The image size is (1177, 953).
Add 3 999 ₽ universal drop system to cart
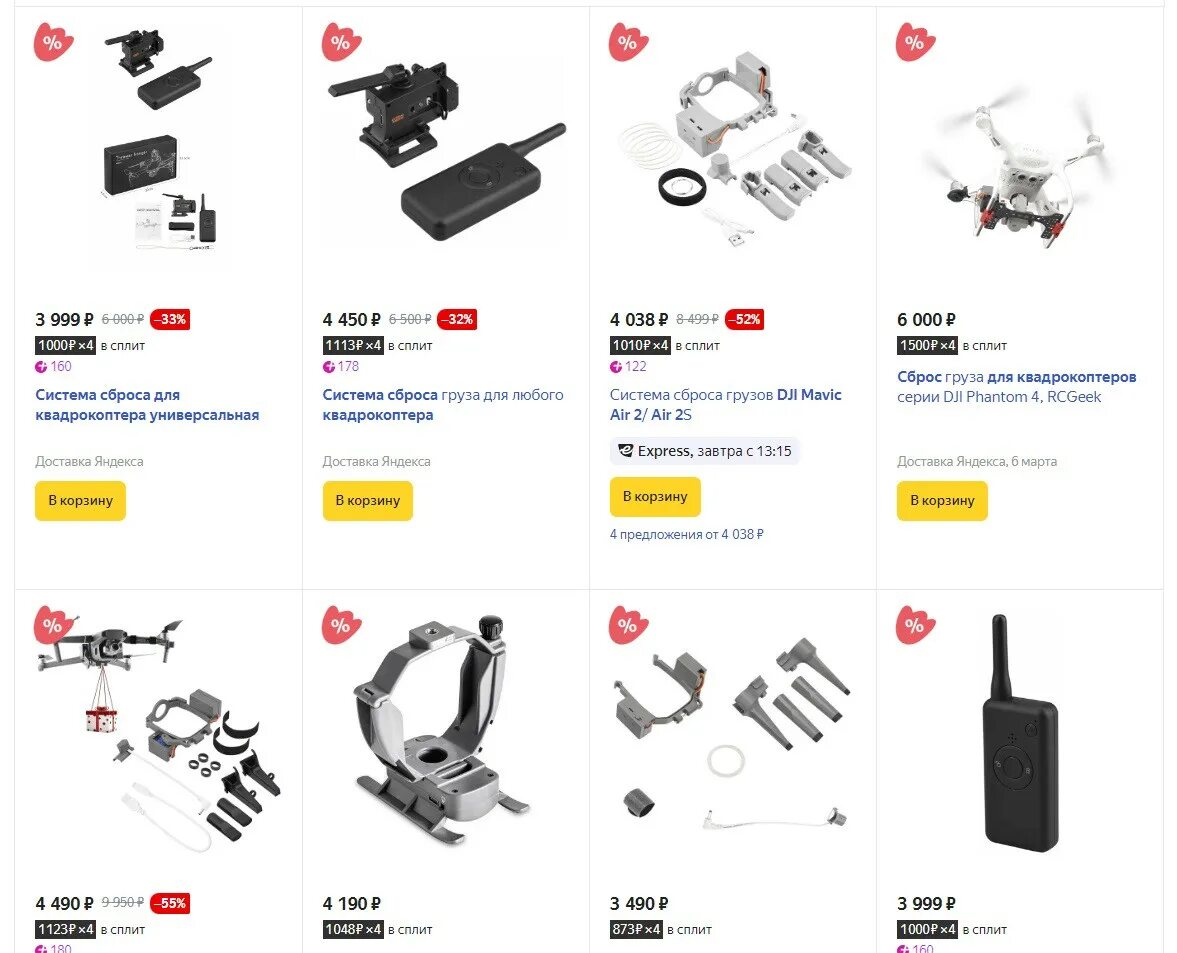(80, 501)
